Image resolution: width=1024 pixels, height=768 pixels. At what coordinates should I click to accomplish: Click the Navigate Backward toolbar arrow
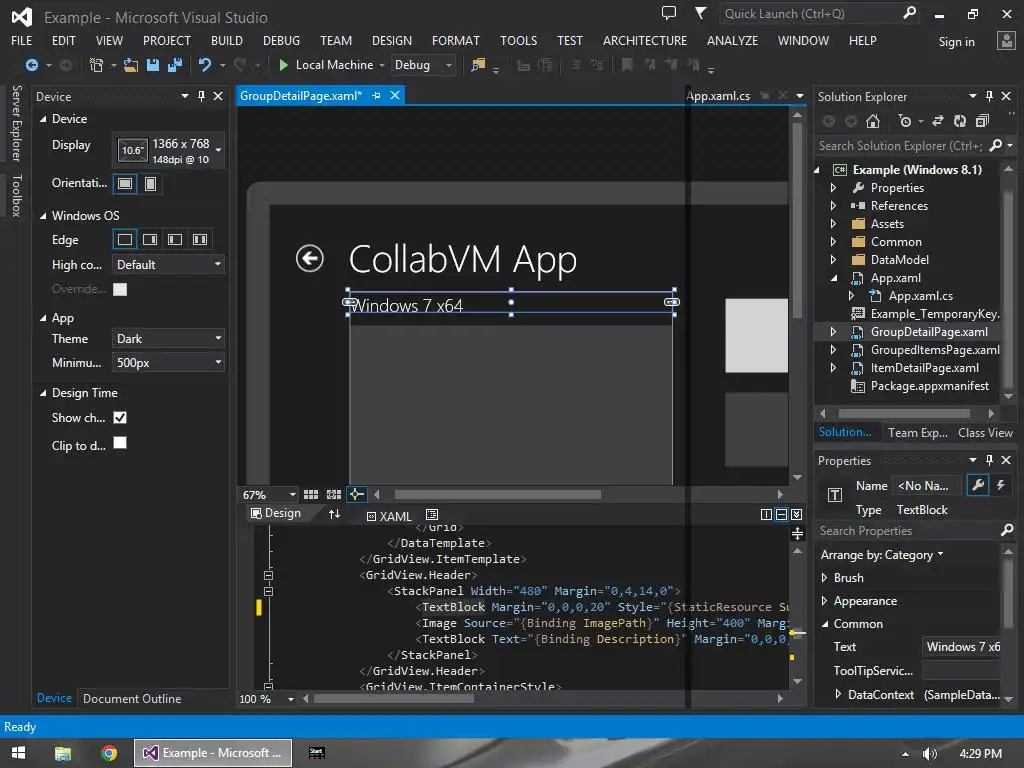31,65
